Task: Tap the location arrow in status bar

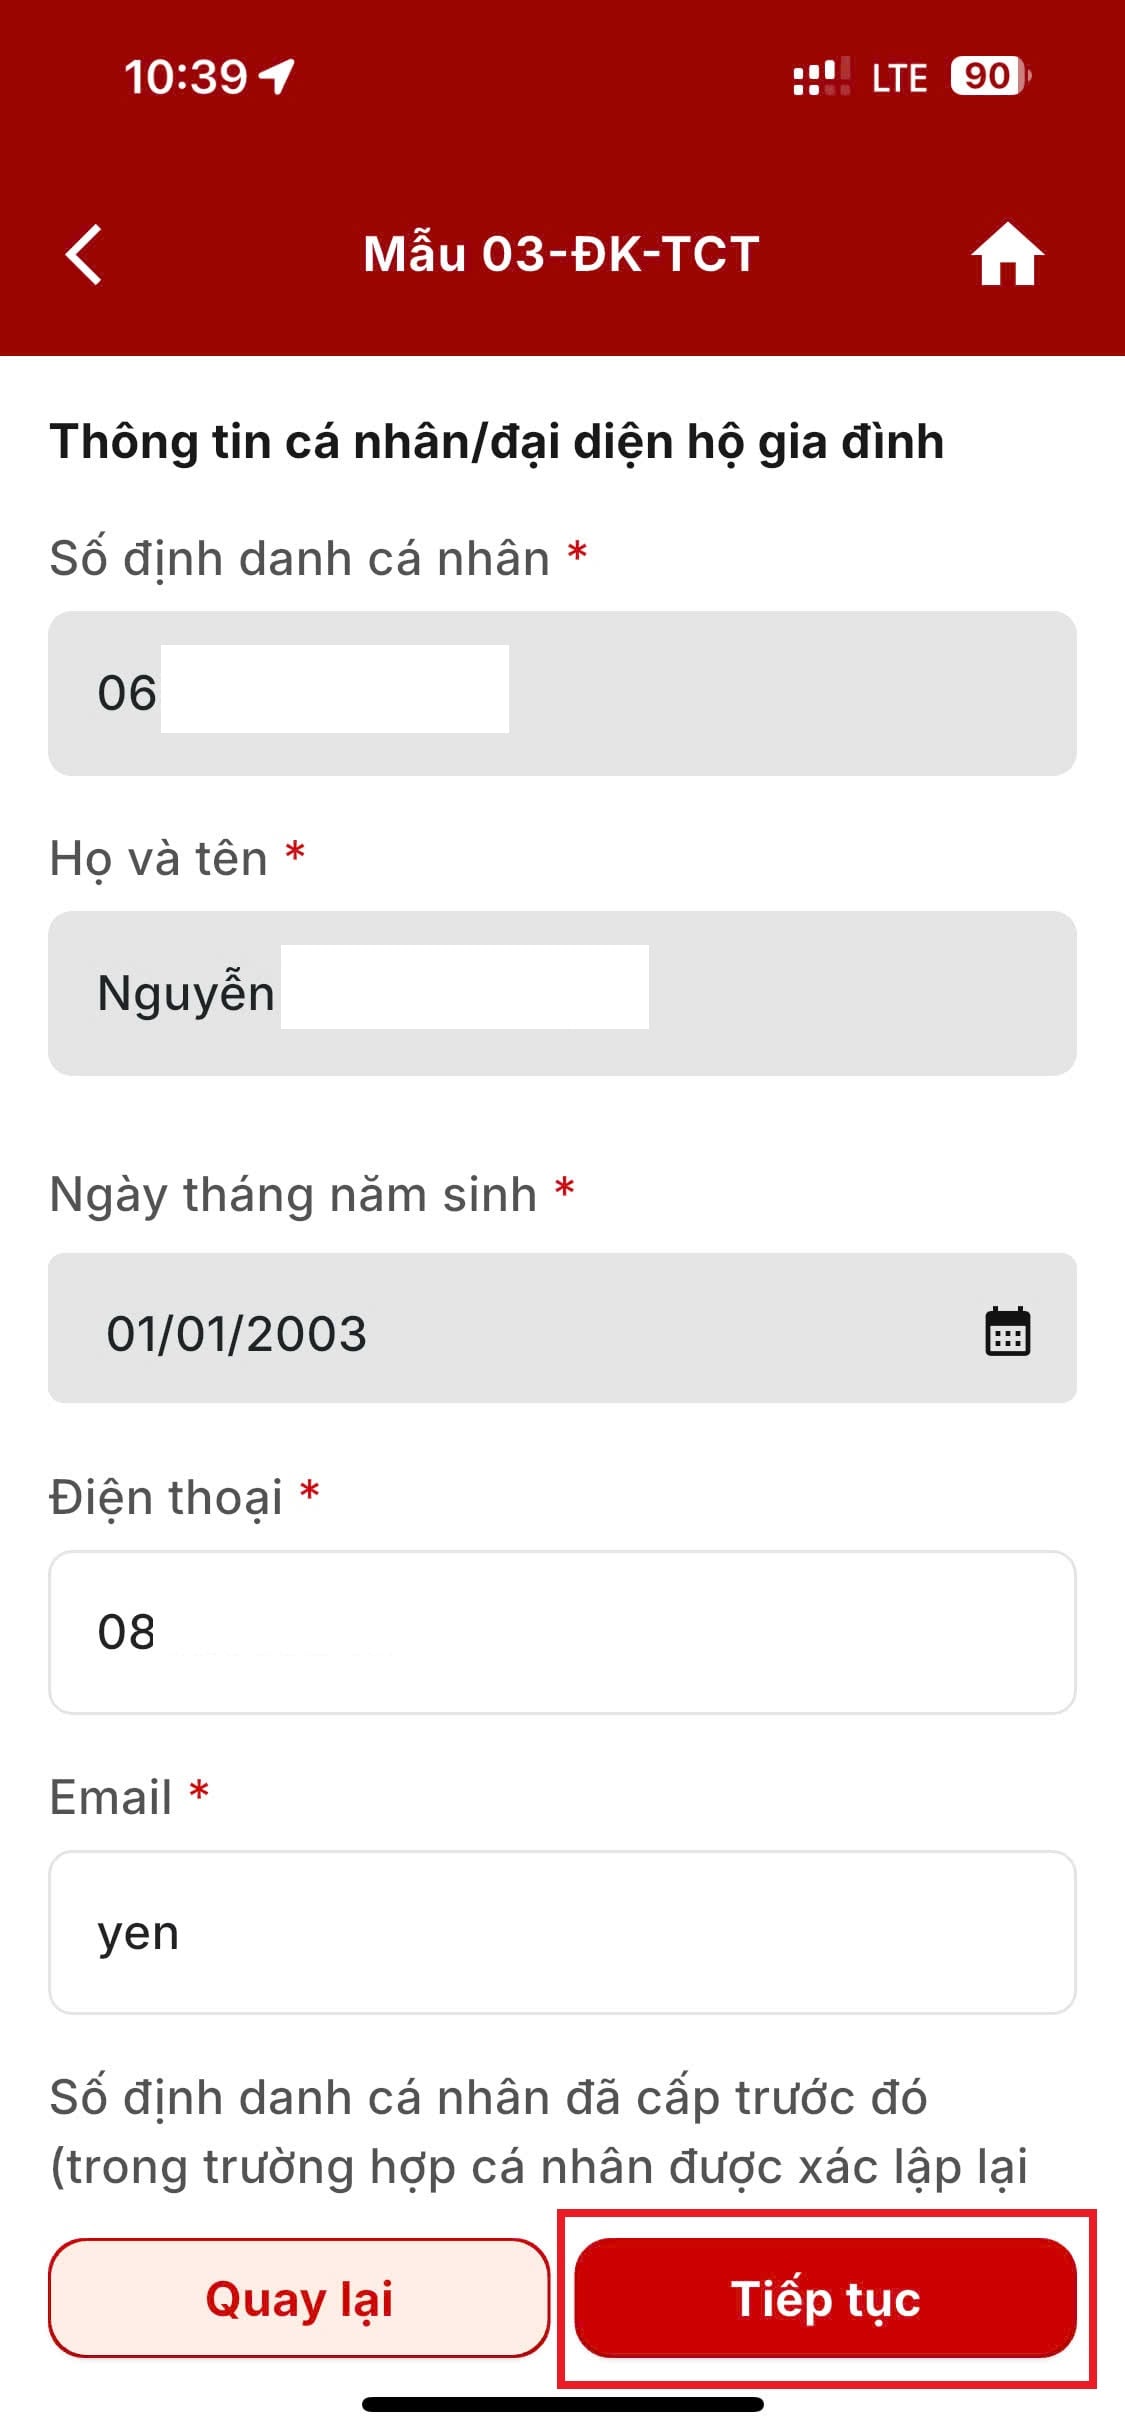Action: point(276,76)
